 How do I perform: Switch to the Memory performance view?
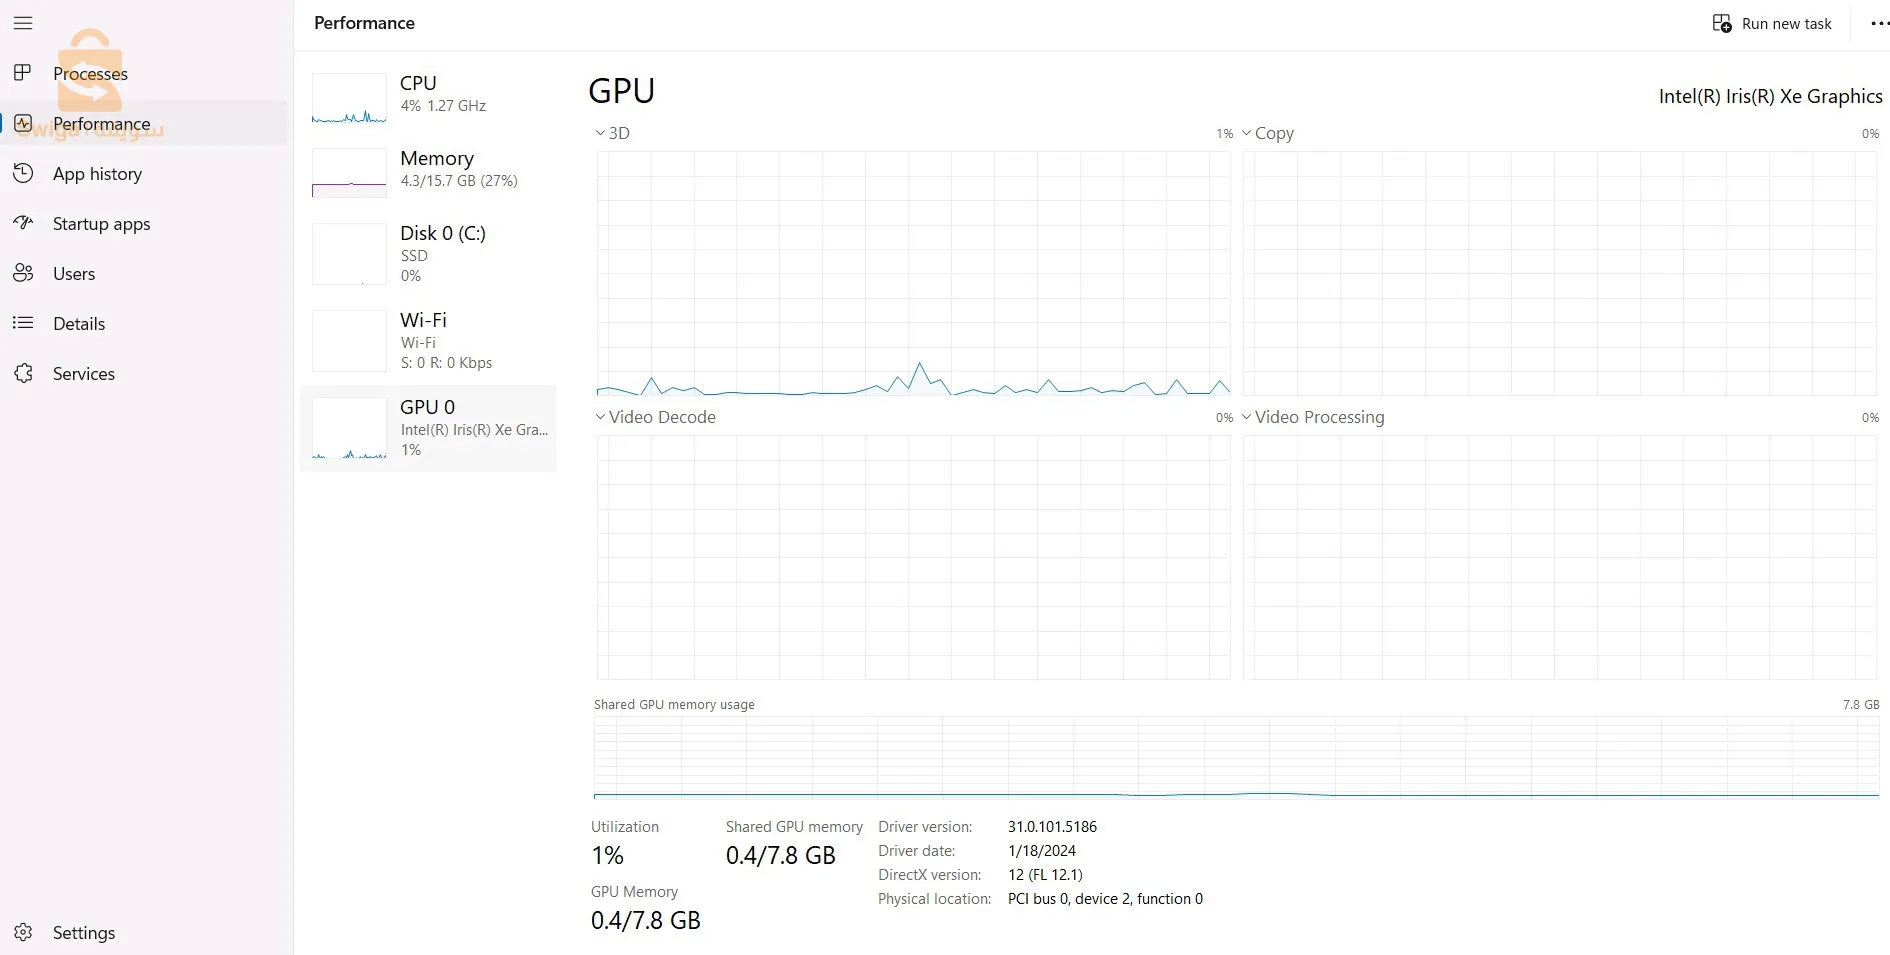point(430,170)
